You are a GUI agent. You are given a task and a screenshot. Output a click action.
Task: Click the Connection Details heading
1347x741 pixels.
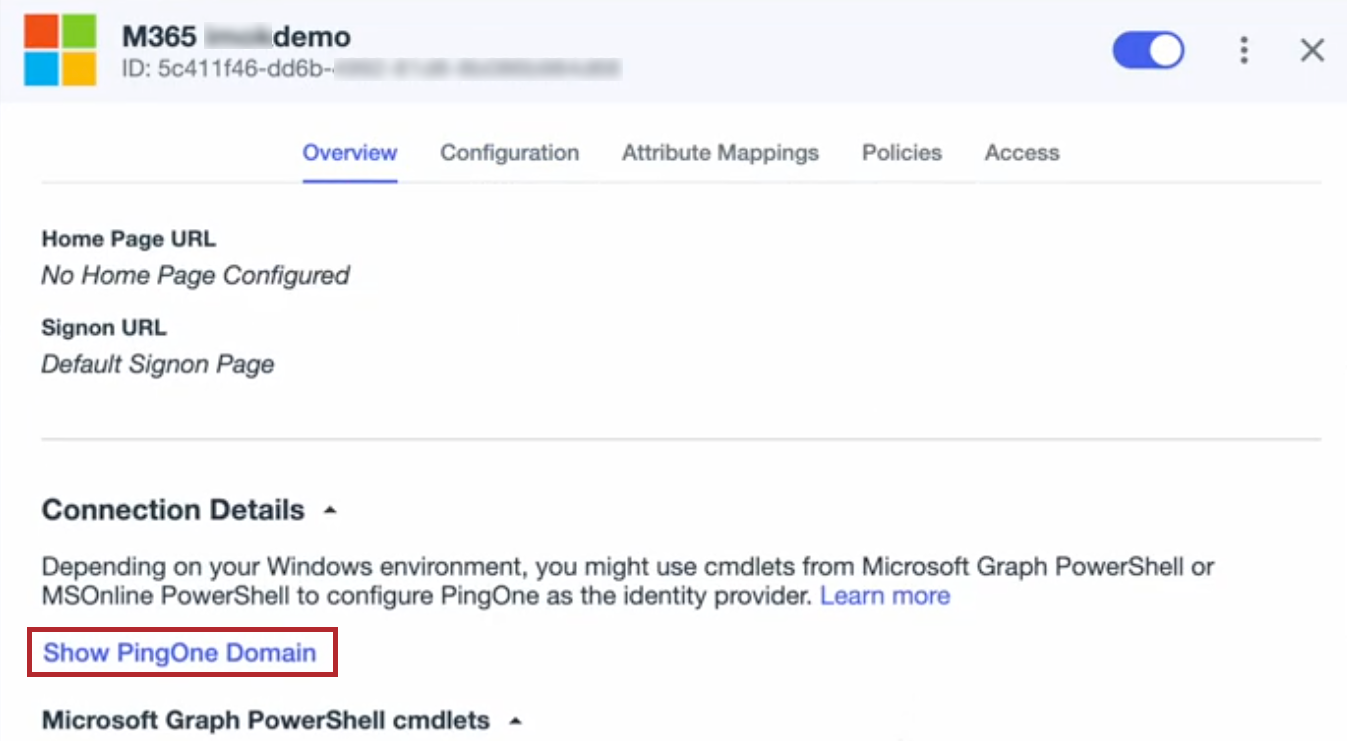[x=171, y=510]
